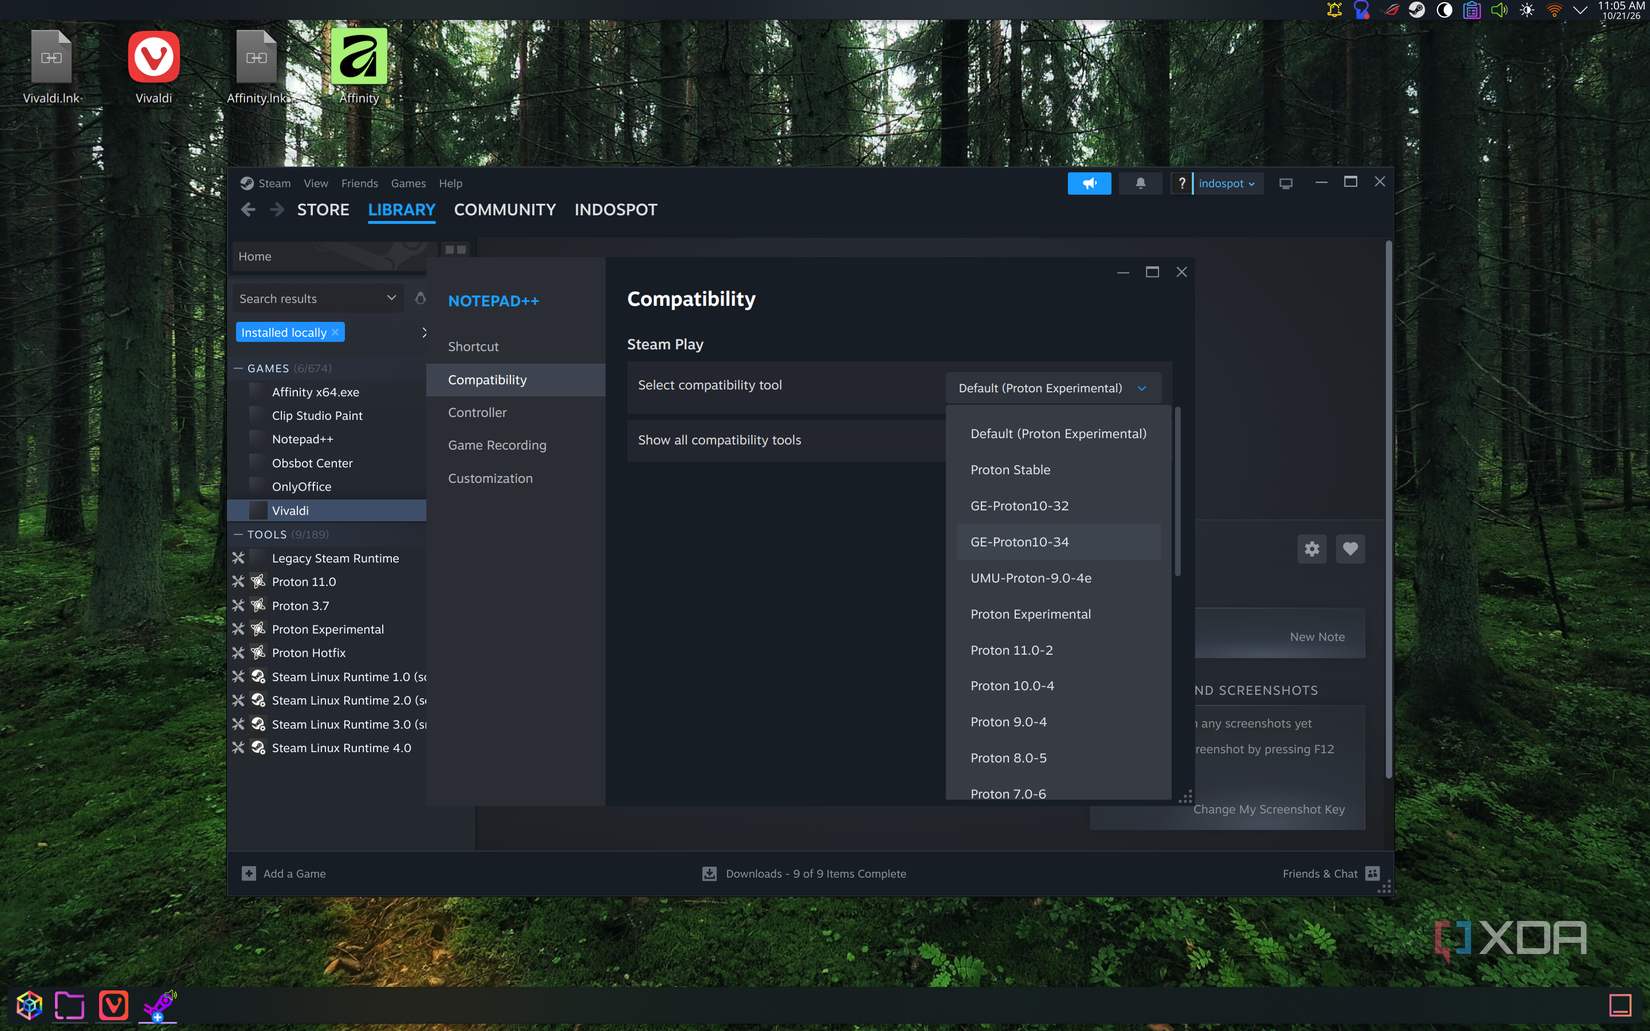The width and height of the screenshot is (1650, 1031).
Task: Open game settings gear icon
Action: (1312, 549)
